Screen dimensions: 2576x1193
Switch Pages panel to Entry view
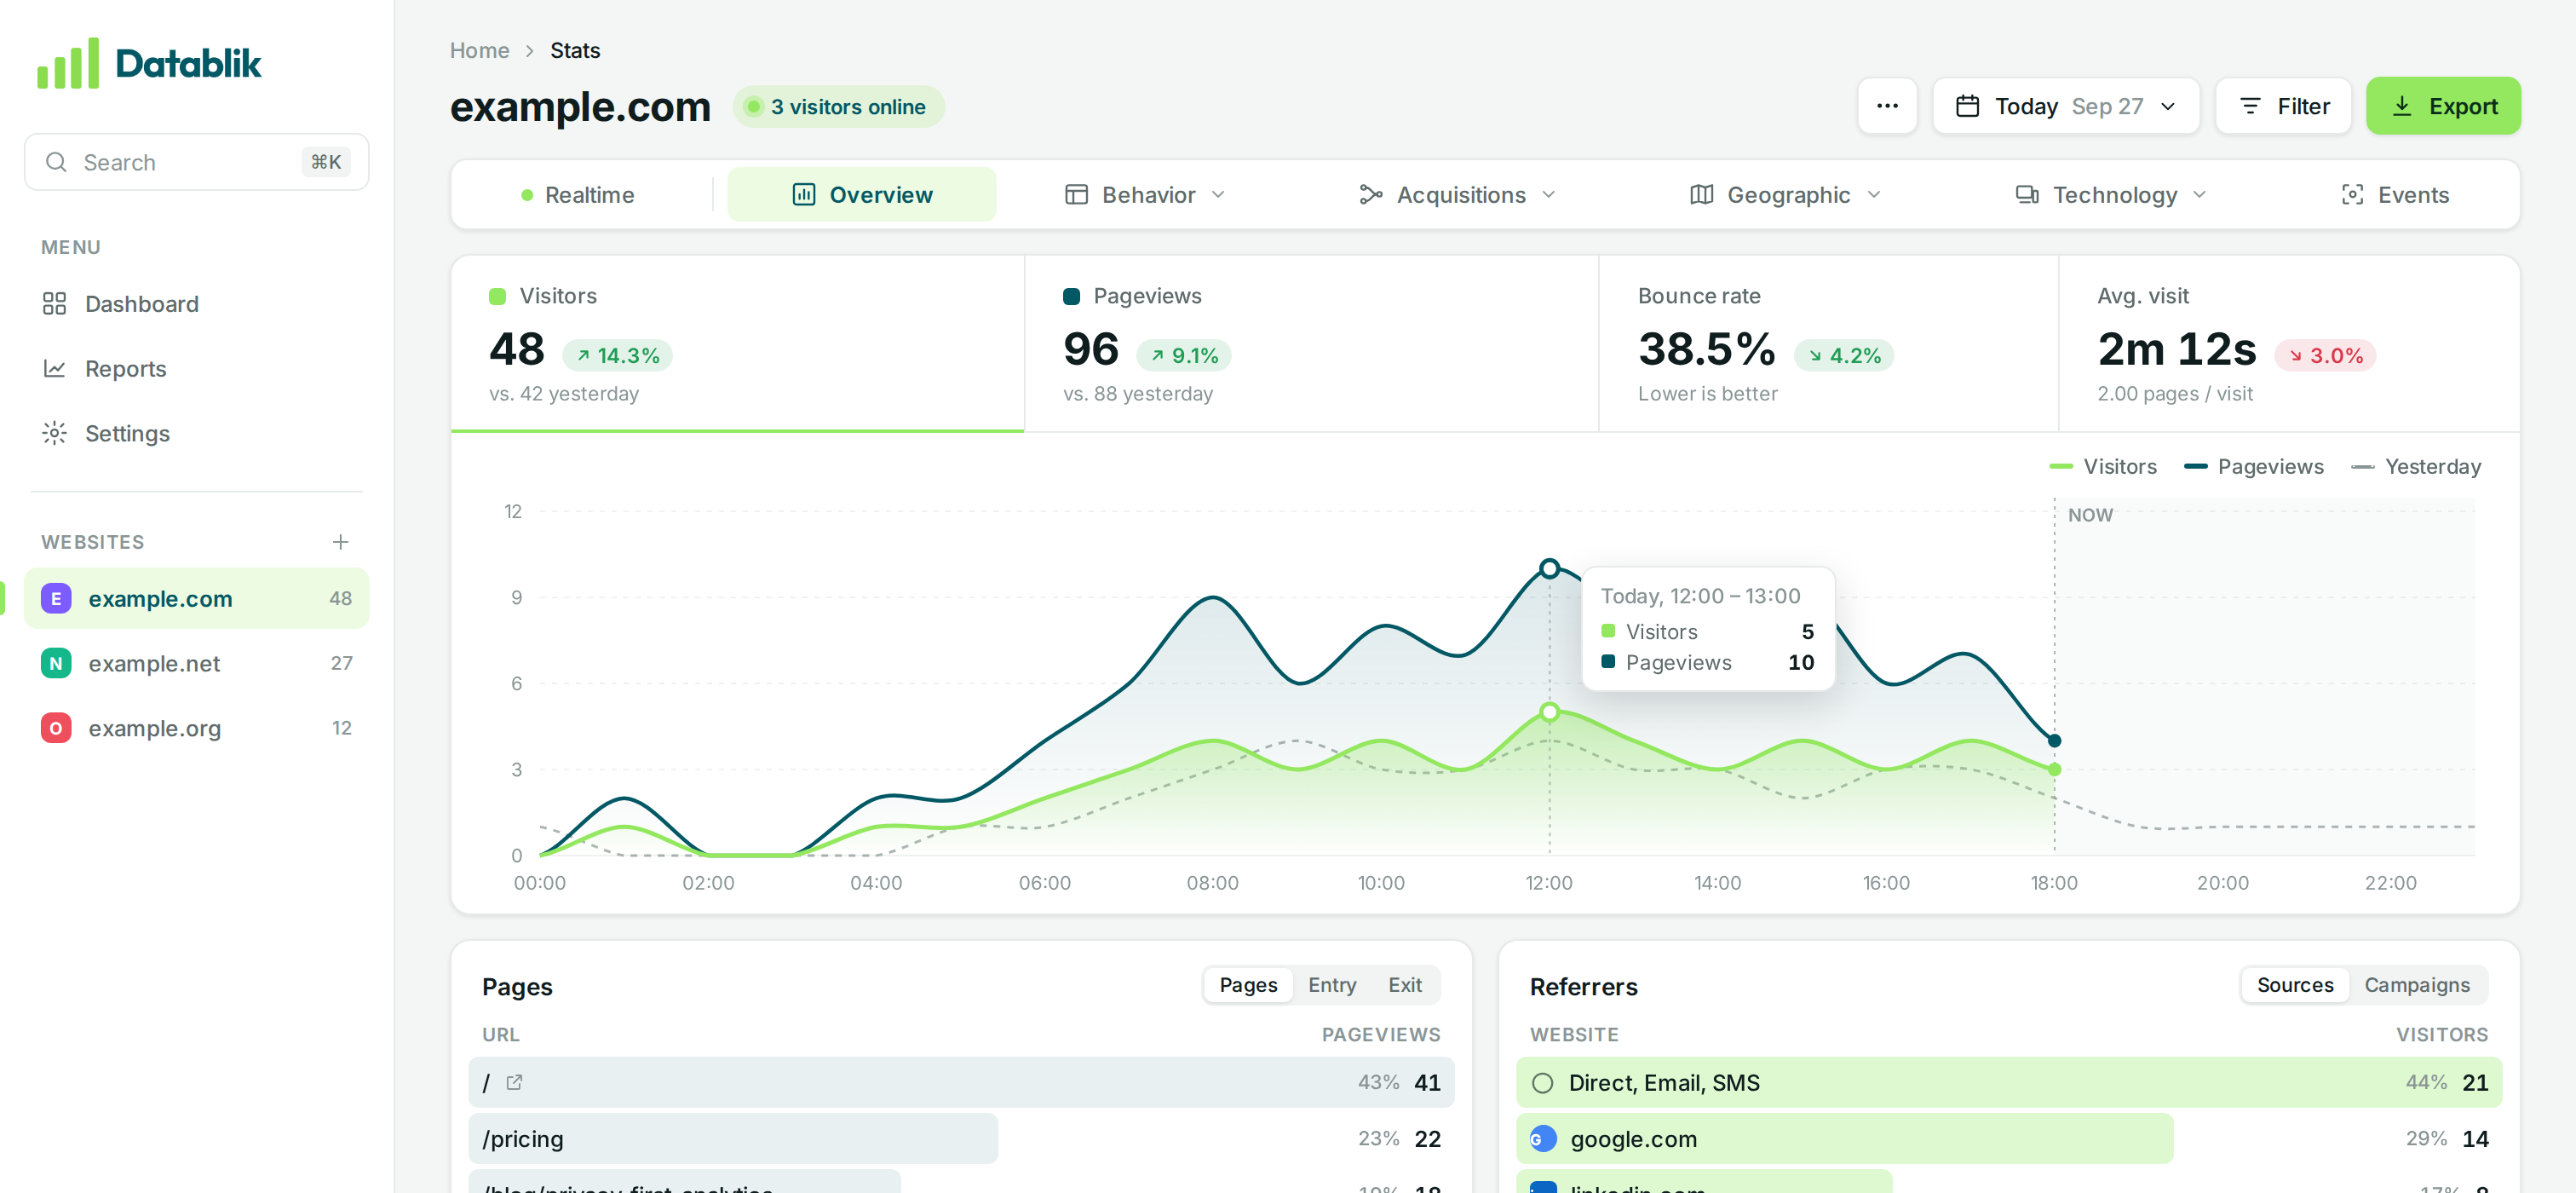coord(1332,985)
